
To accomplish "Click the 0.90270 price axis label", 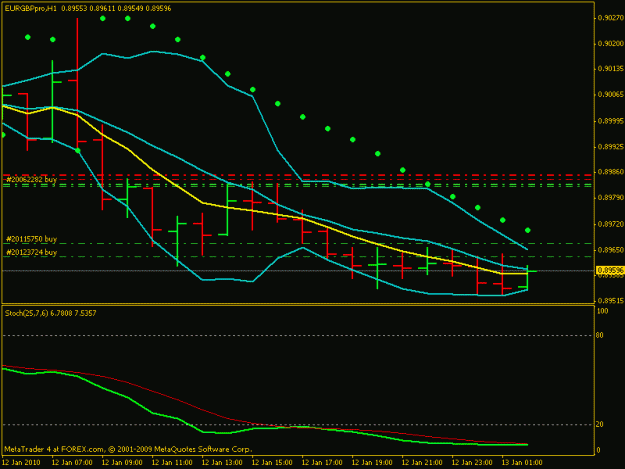I will pos(610,18).
